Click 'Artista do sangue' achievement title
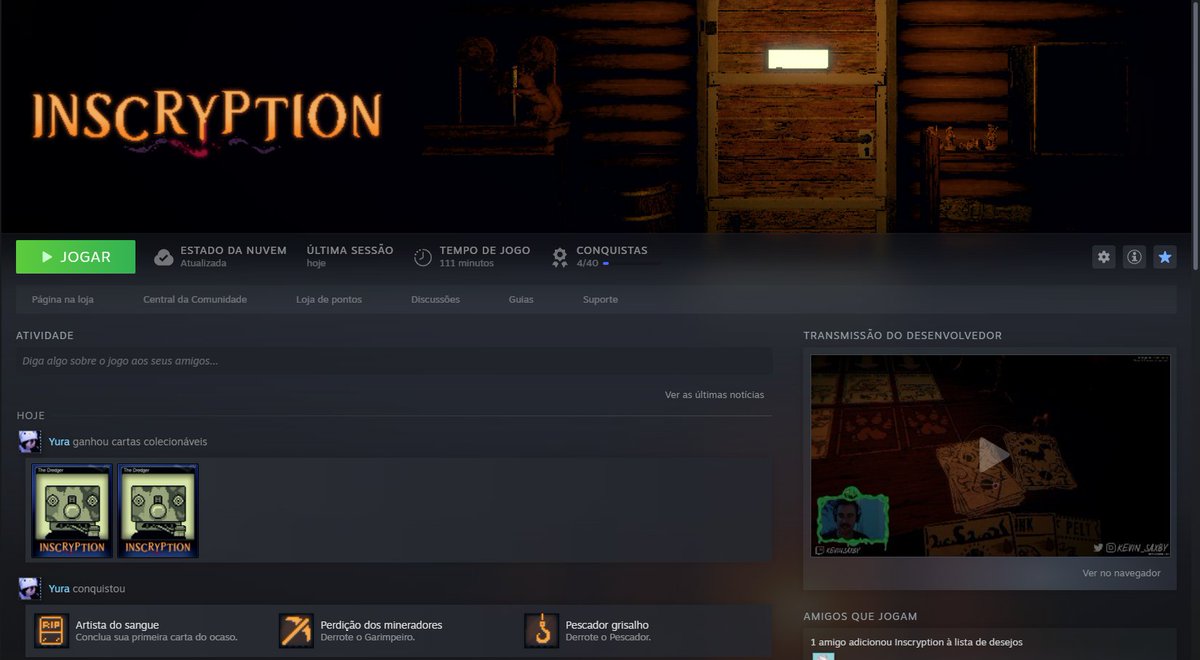The width and height of the screenshot is (1200, 660). (117, 624)
